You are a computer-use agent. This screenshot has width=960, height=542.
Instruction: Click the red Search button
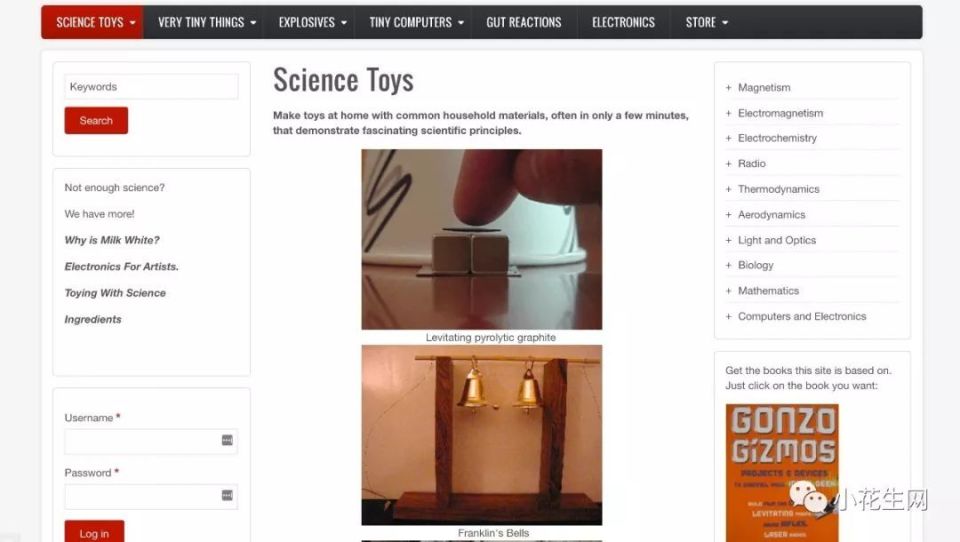(96, 121)
